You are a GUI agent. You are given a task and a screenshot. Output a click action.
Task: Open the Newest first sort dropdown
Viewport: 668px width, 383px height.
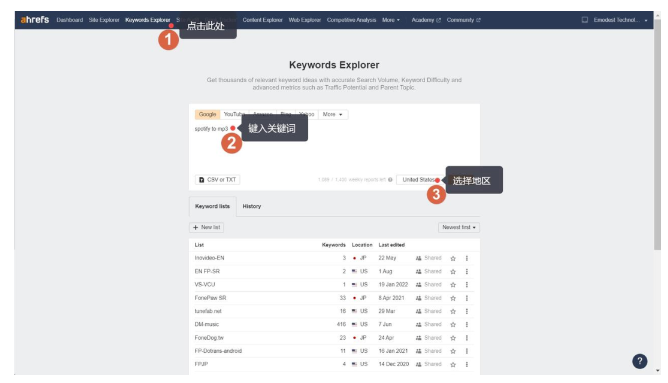(x=459, y=227)
